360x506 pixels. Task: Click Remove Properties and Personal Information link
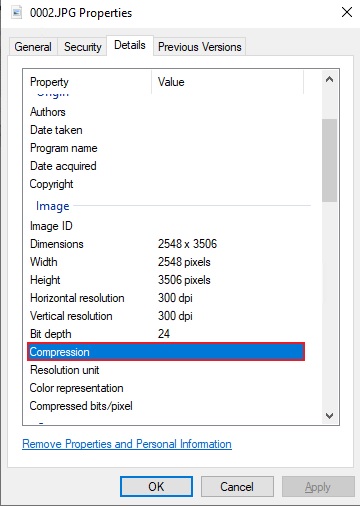tap(127, 444)
